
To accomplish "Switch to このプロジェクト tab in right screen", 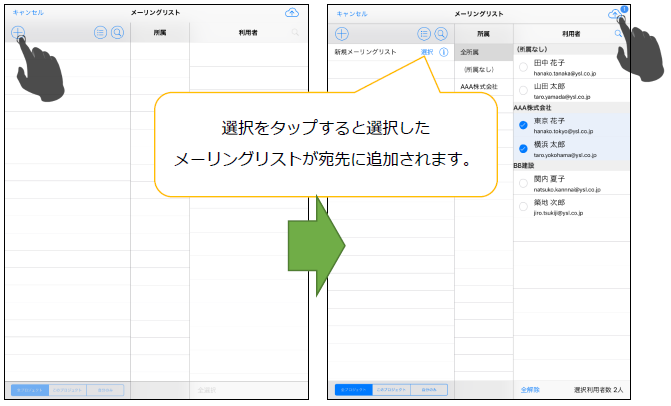I will (392, 388).
